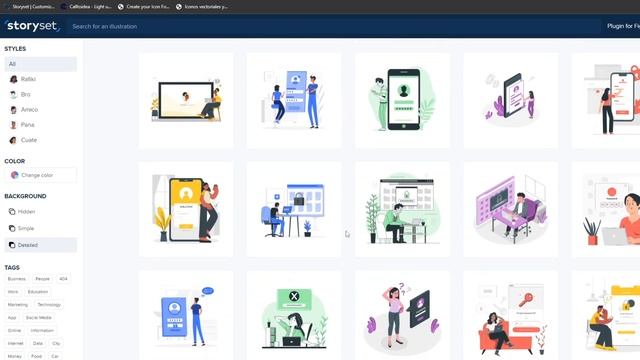This screenshot has width=640, height=360.
Task: Filter by the Food tag
Action: point(37,356)
